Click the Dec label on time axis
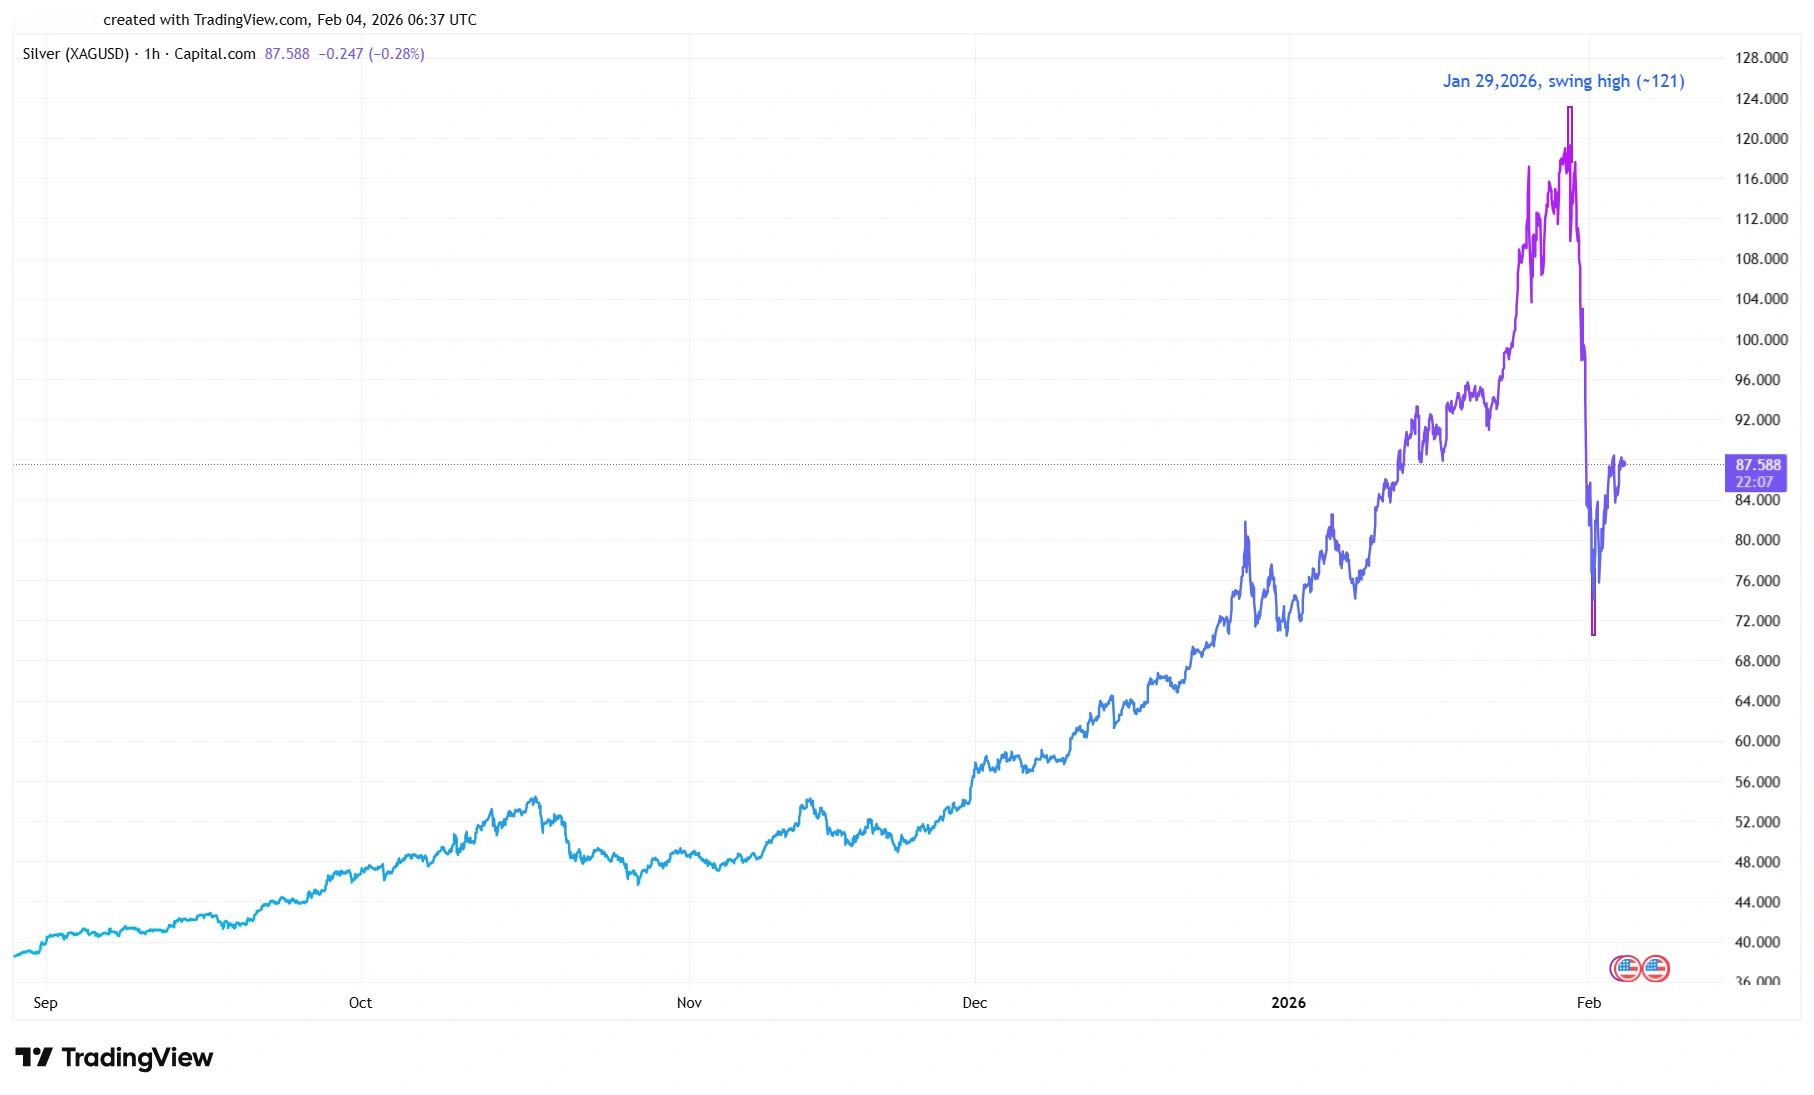Image resolution: width=1814 pixels, height=1095 pixels. [x=974, y=1003]
